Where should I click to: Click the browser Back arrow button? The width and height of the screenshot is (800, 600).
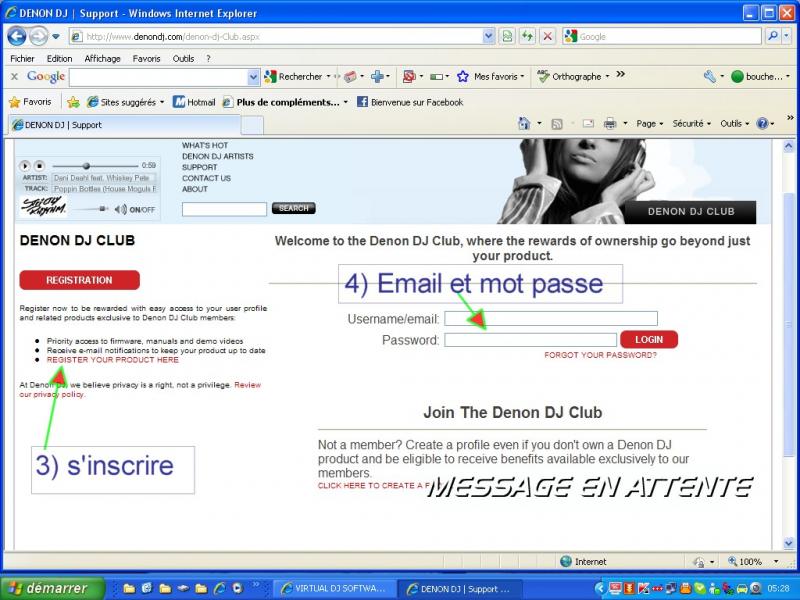pos(17,36)
